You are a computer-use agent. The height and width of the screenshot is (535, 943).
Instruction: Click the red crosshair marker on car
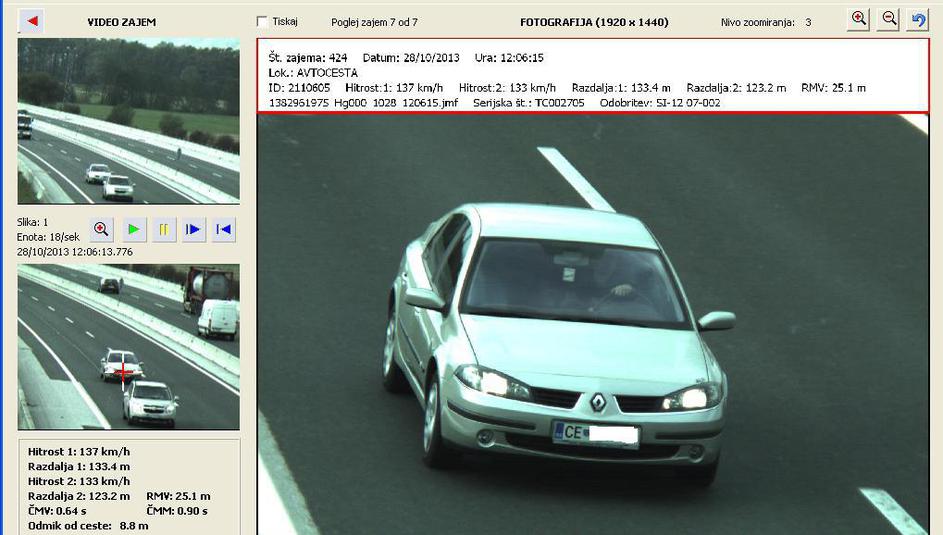(123, 373)
